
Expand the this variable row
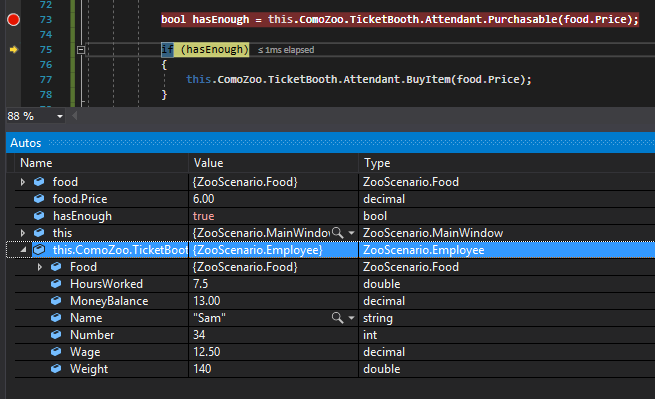[x=23, y=233]
